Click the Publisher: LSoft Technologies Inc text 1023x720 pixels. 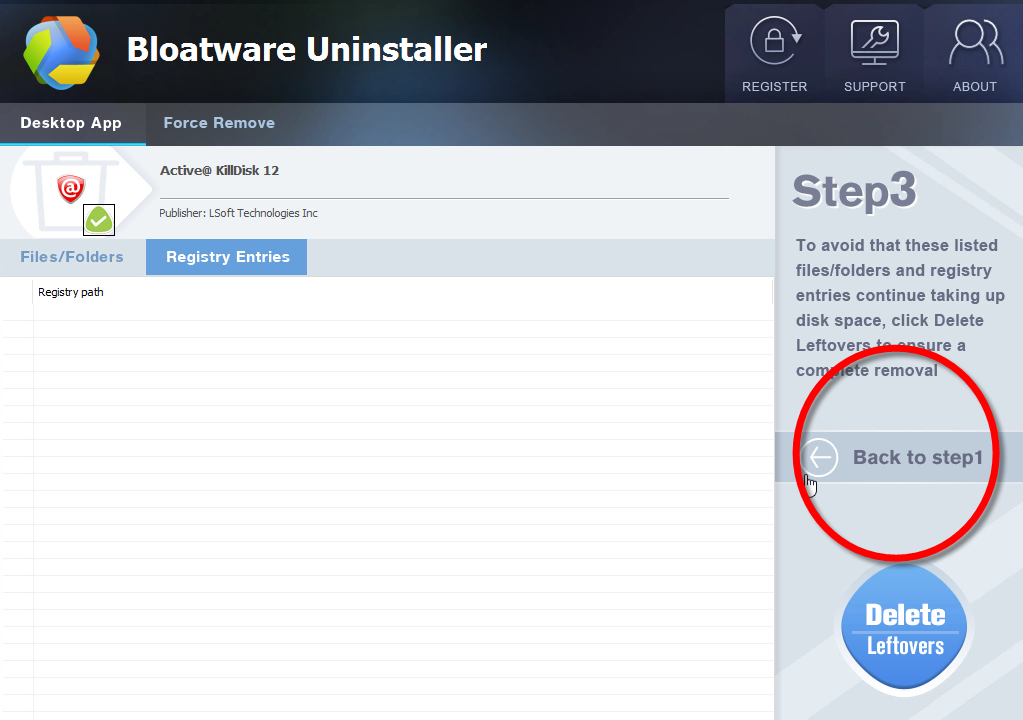pyautogui.click(x=238, y=213)
